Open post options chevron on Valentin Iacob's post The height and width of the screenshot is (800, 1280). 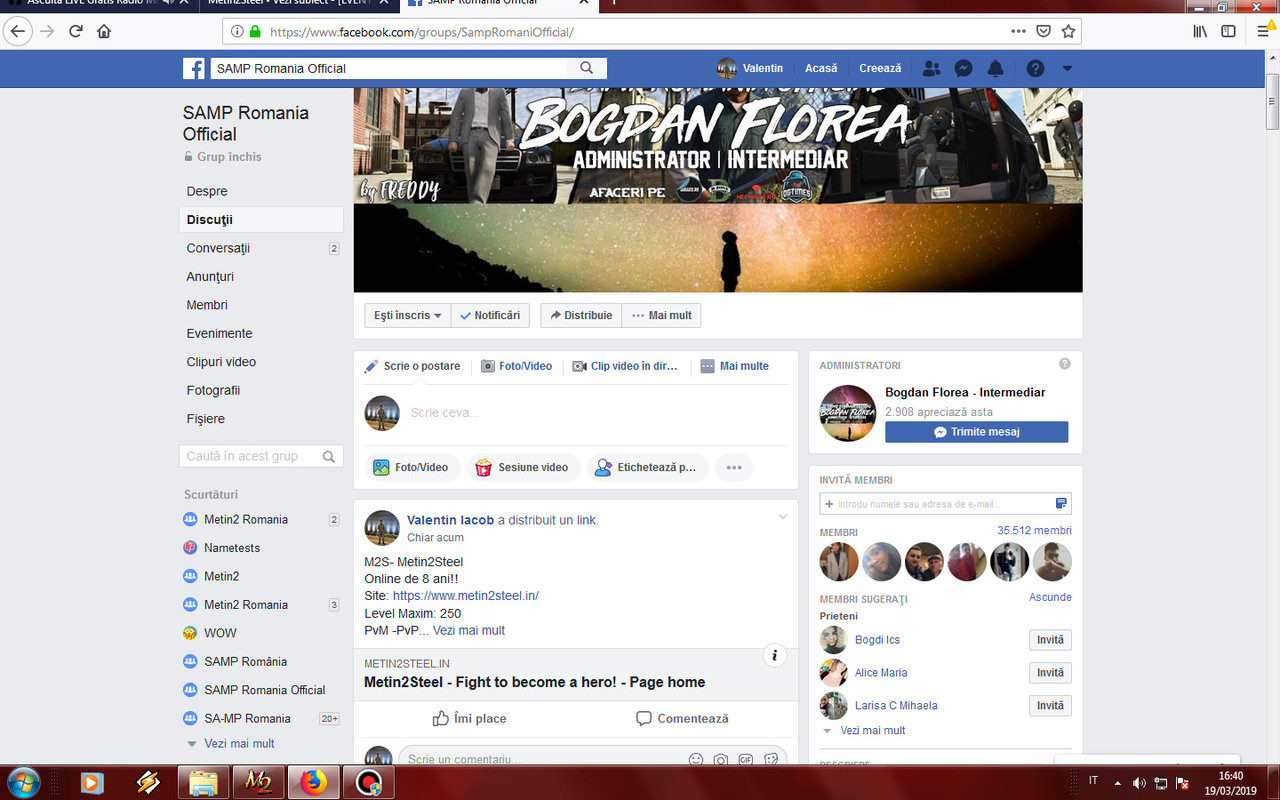(783, 517)
